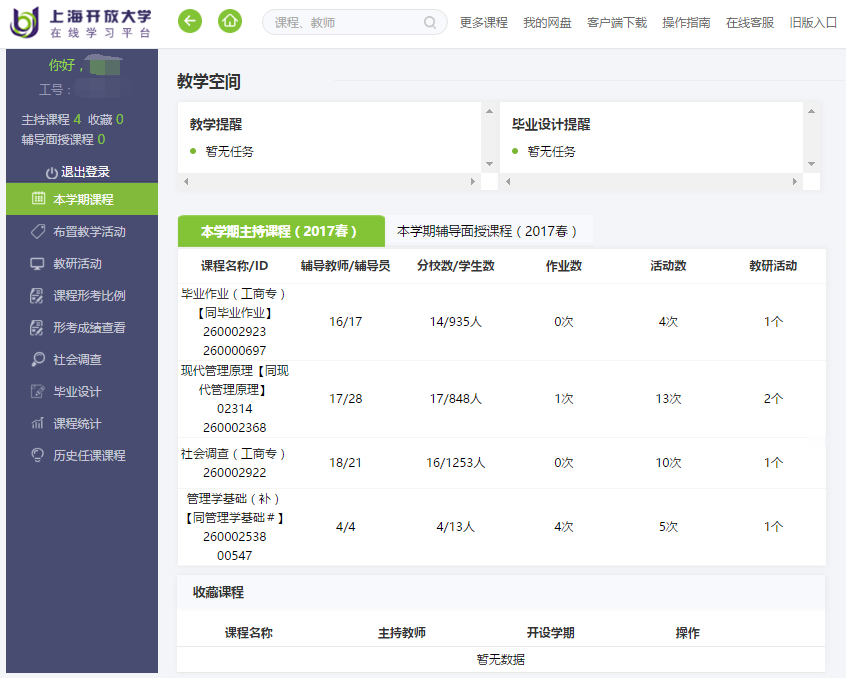Screen dimensions: 846x678
Task: Click 4次 homework for 管理学基础
Action: [x=563, y=527]
